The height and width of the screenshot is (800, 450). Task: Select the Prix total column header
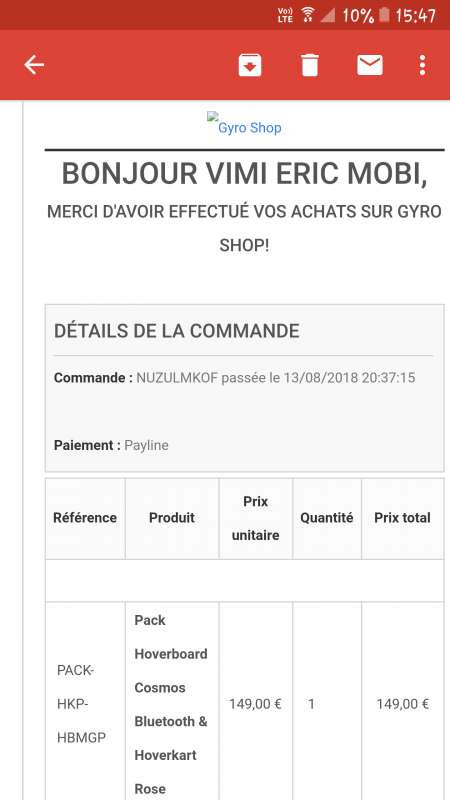tap(403, 518)
